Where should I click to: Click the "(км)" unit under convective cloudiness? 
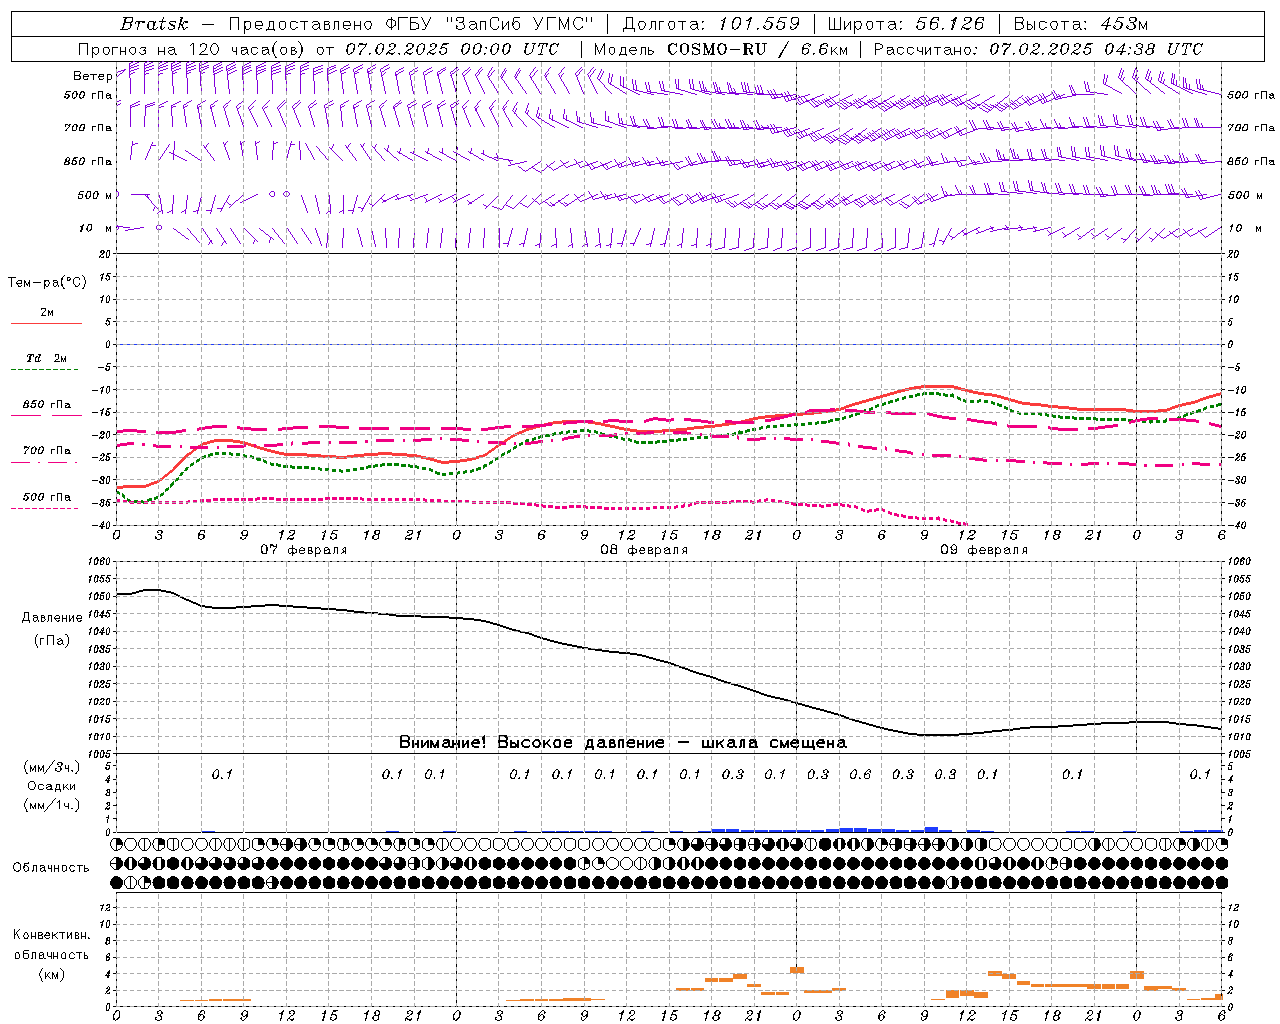tap(51, 974)
